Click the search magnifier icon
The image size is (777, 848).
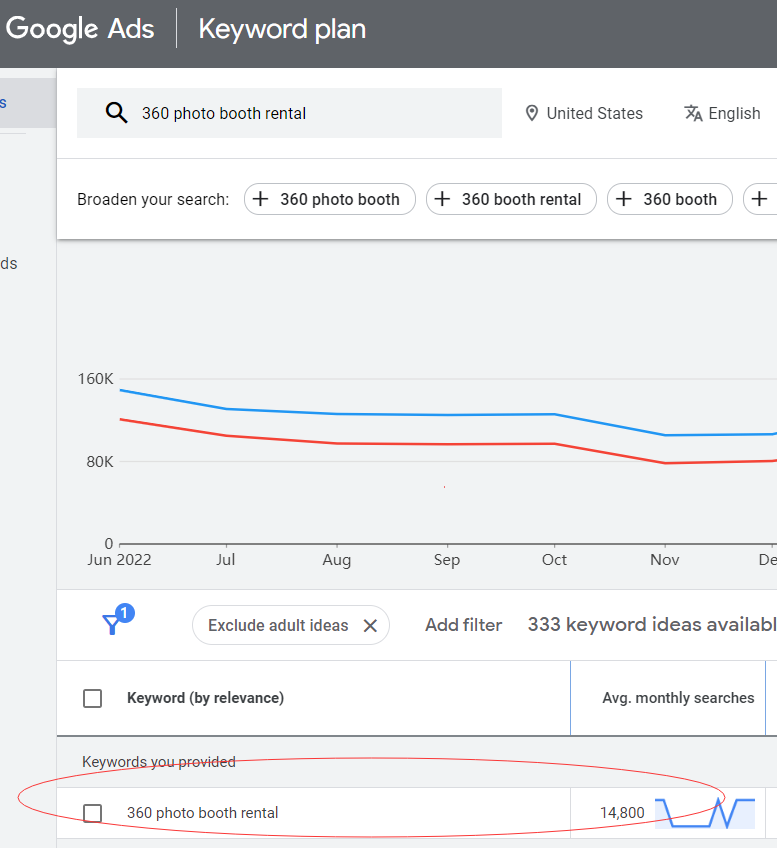pos(116,113)
